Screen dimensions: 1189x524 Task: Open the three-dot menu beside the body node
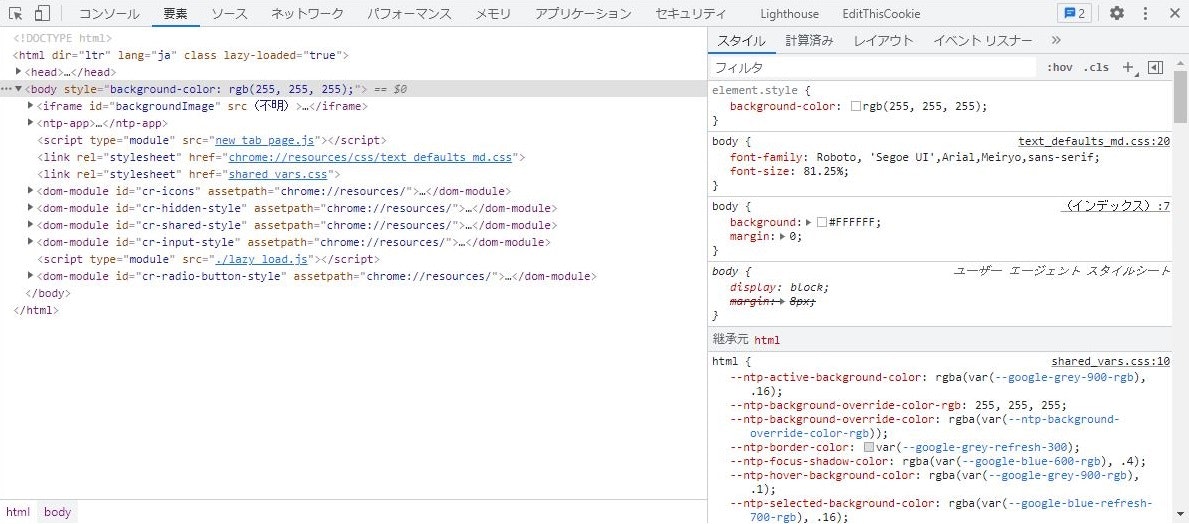[x=6, y=89]
